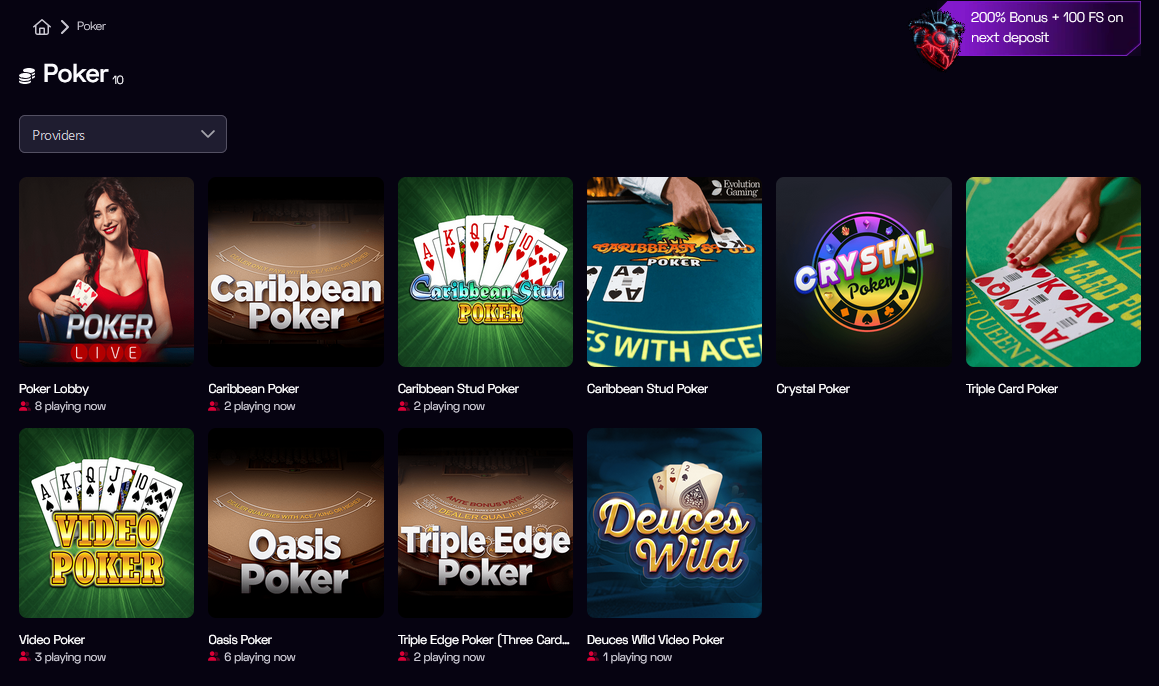
Task: Open the Providers dropdown
Action: point(123,134)
